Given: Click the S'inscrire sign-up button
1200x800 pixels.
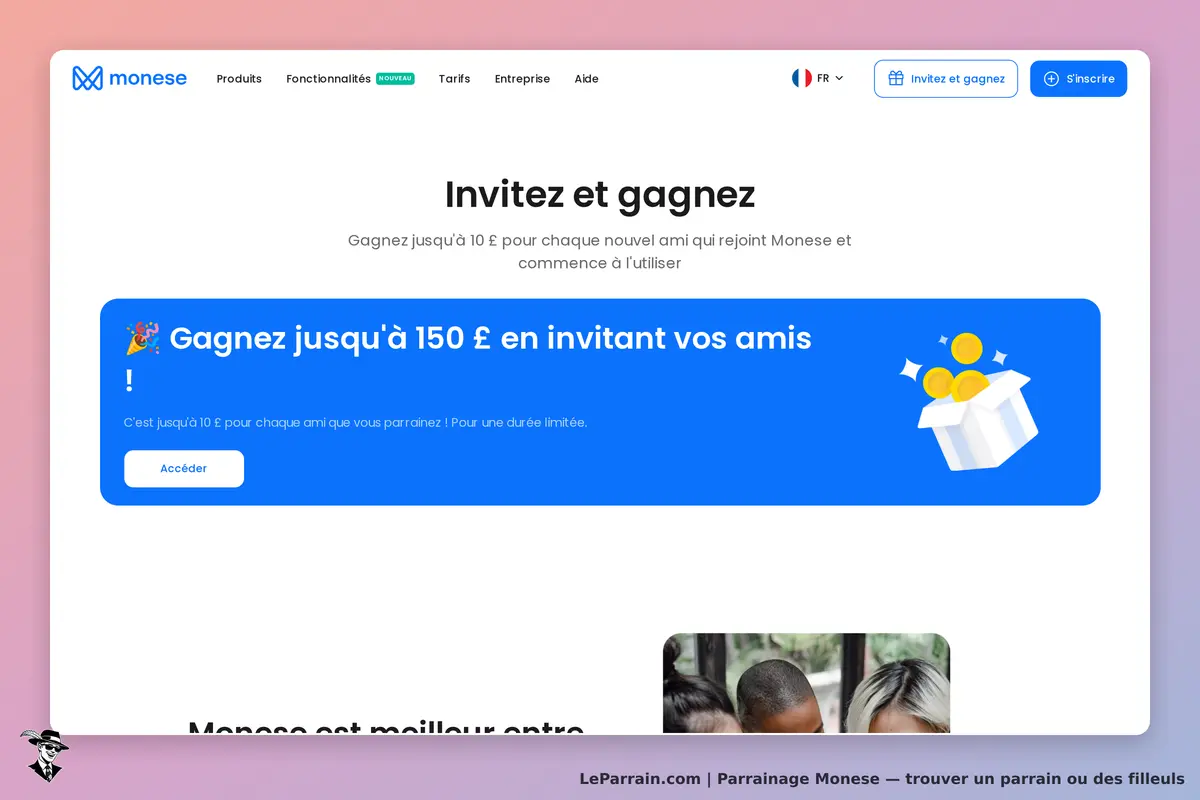Looking at the screenshot, I should (x=1078, y=79).
